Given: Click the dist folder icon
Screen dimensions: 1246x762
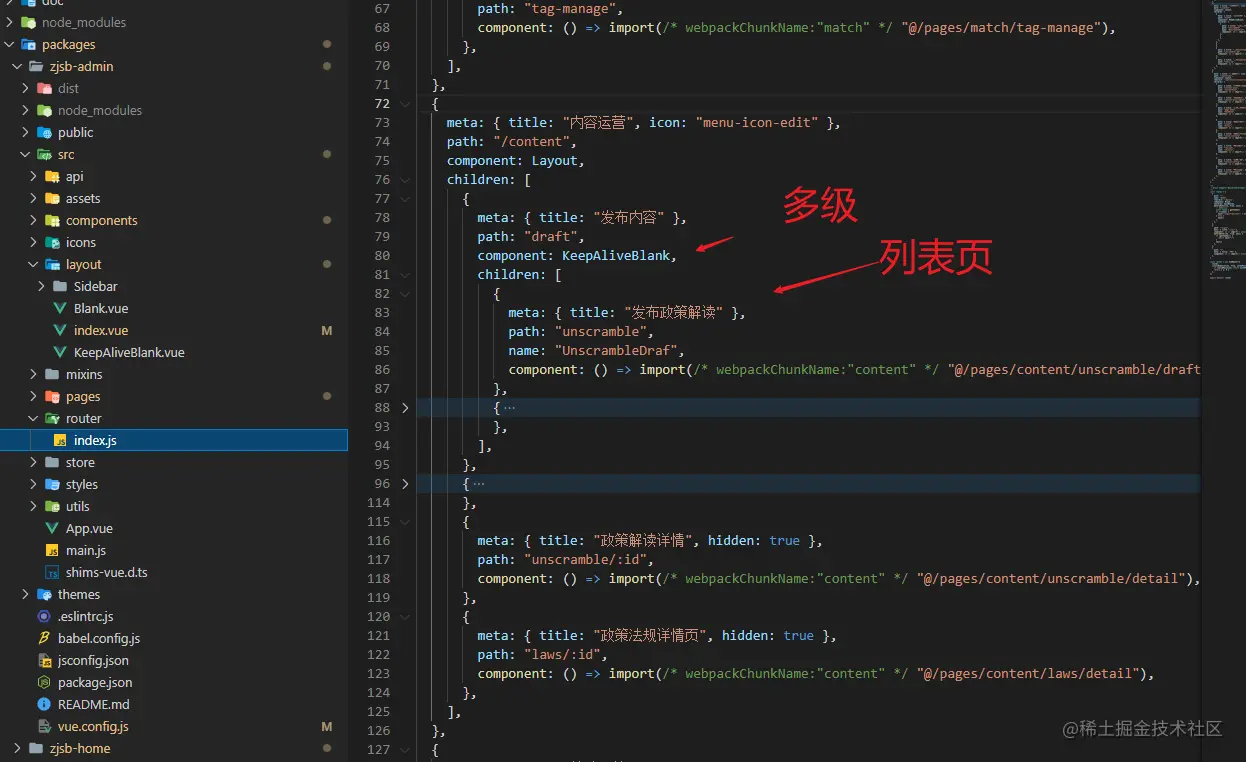Looking at the screenshot, I should (x=44, y=88).
